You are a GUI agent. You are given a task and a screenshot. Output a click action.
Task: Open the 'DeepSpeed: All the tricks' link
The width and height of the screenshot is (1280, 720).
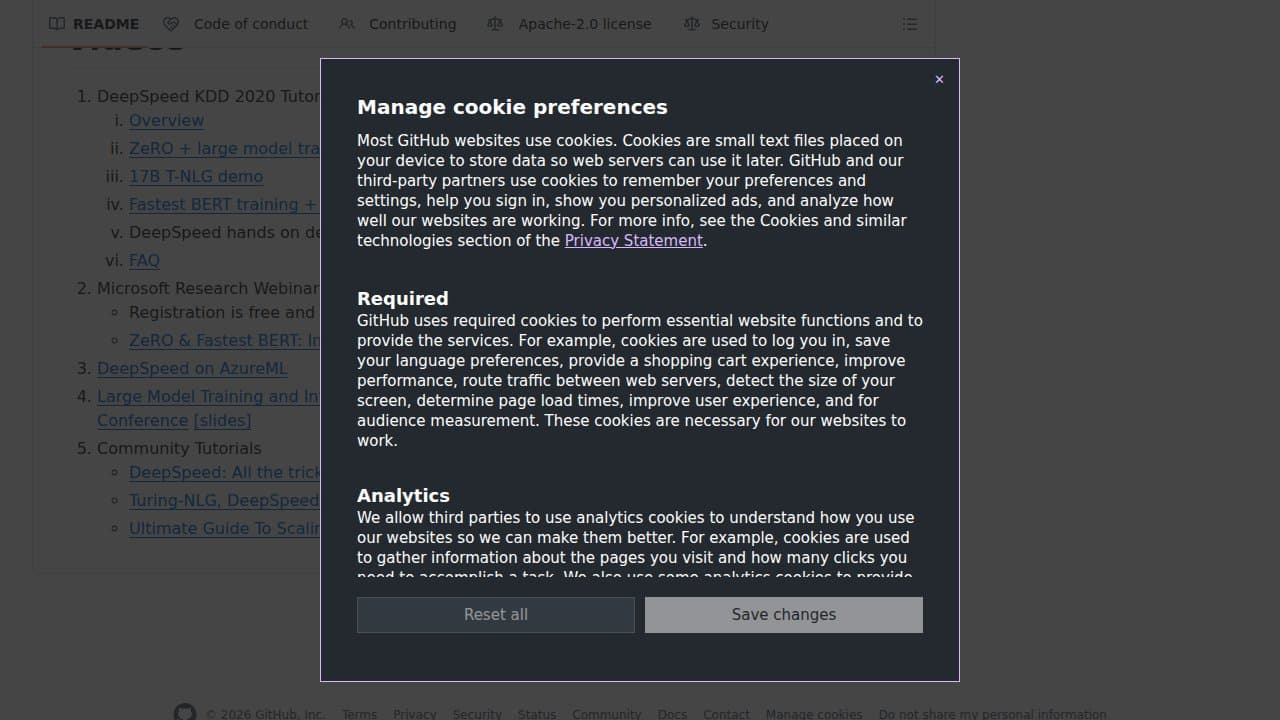point(224,473)
